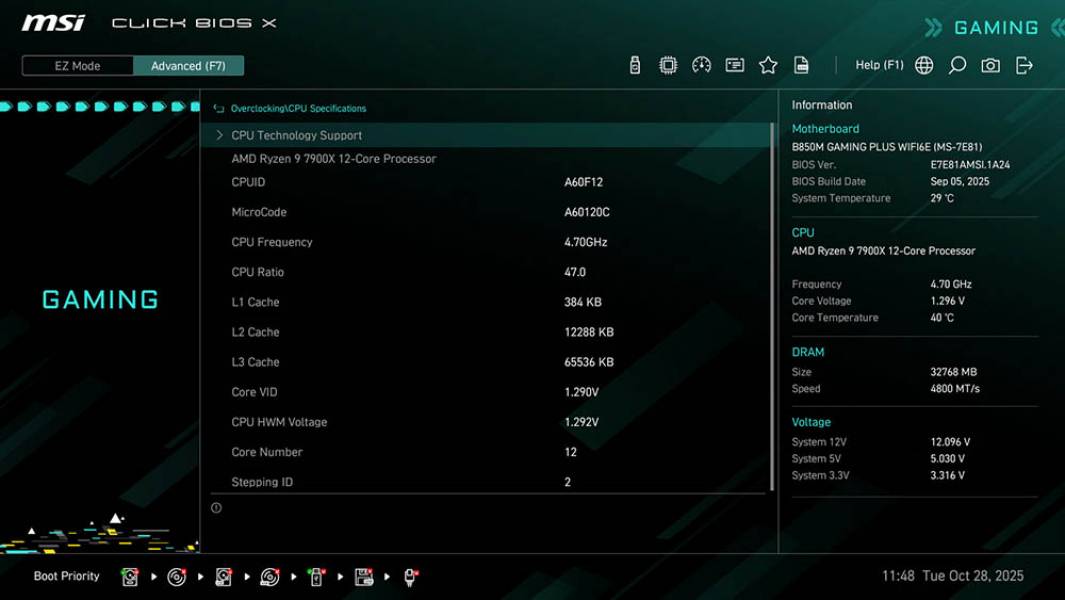Select the network boot device icon
The width and height of the screenshot is (1065, 600).
pos(408,576)
